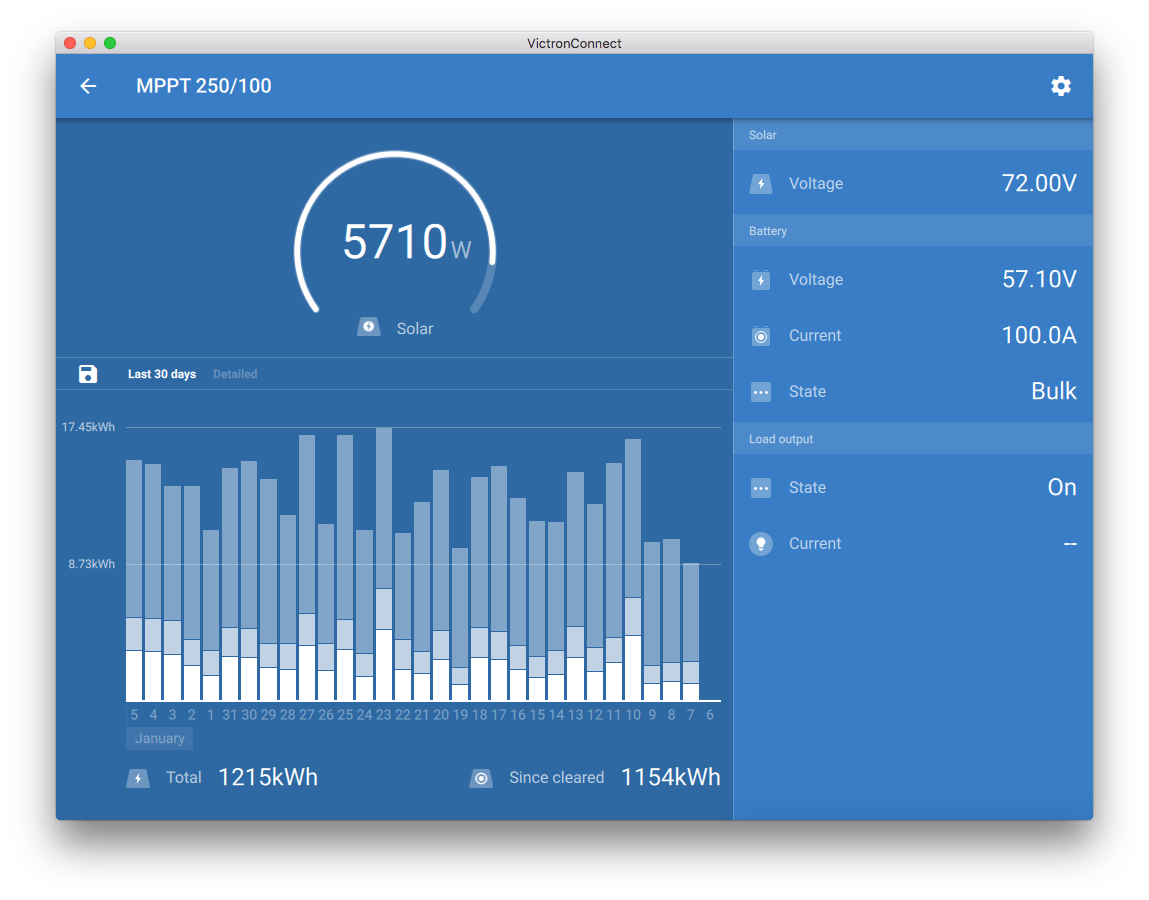
Task: Click the January month label
Action: (x=160, y=739)
